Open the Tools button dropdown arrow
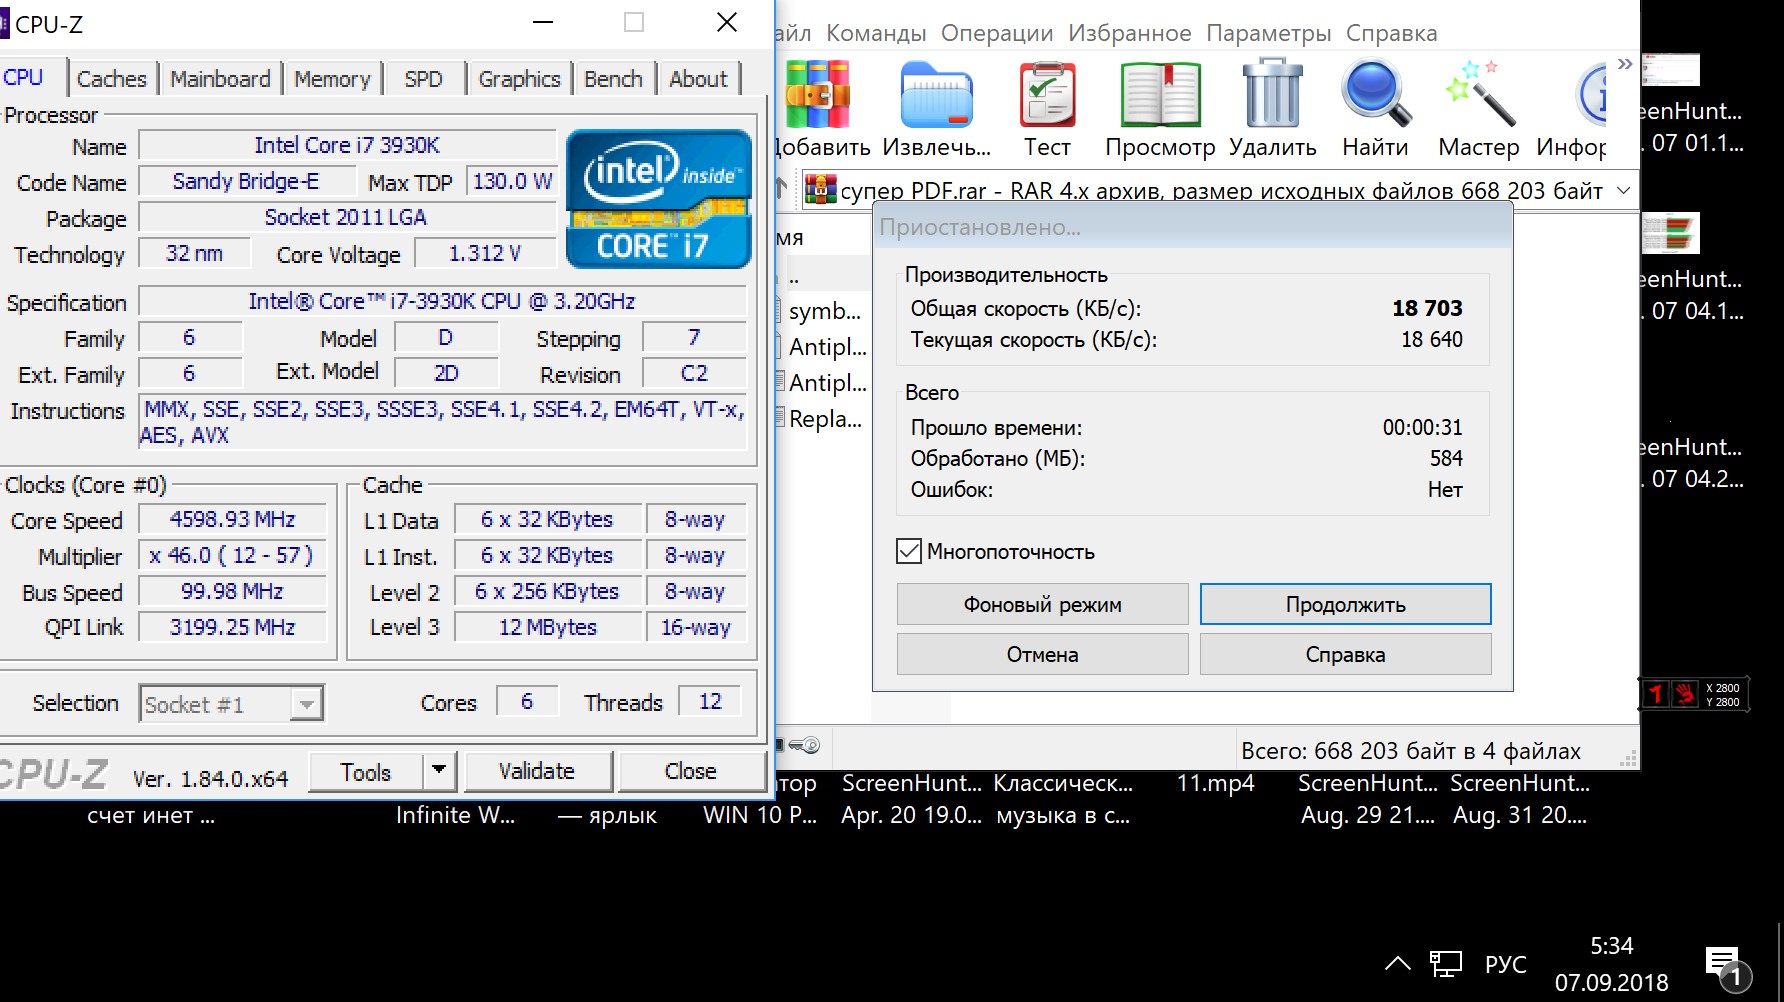 click(438, 771)
